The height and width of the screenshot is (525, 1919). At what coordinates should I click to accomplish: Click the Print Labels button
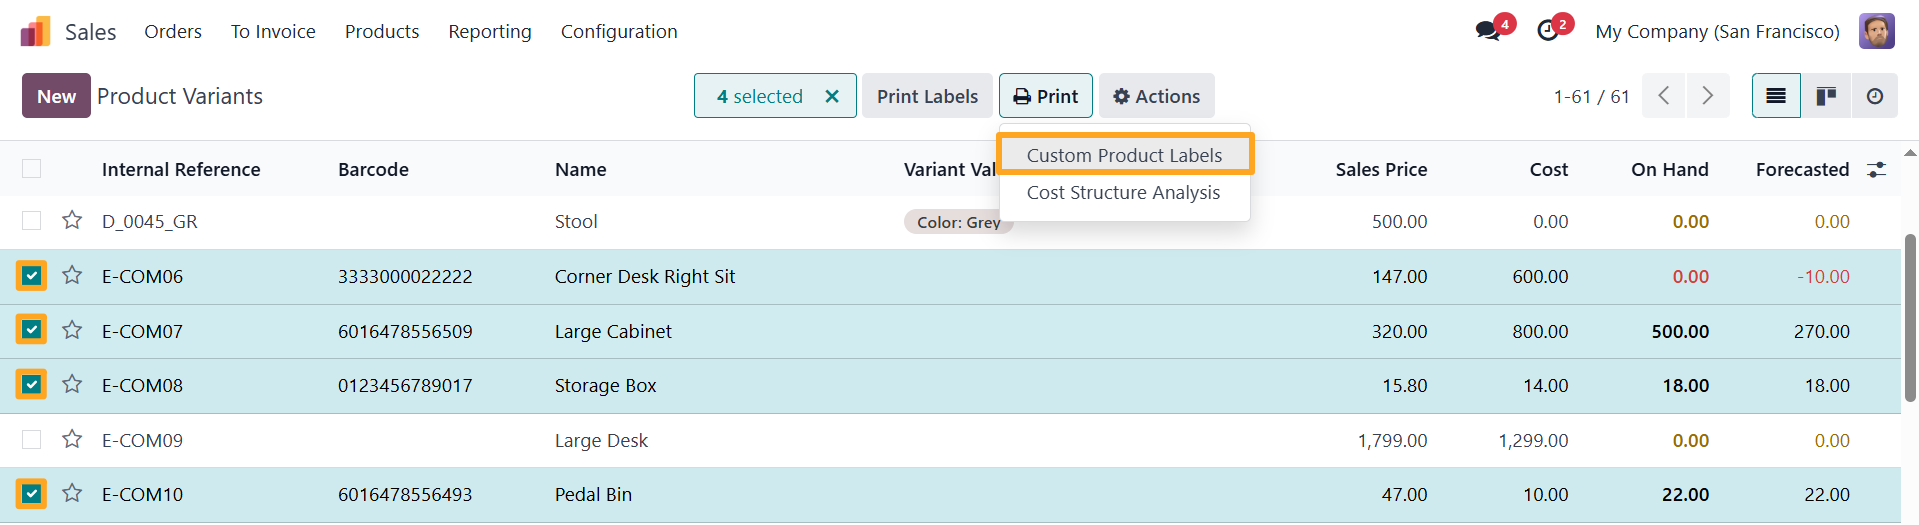[927, 96]
